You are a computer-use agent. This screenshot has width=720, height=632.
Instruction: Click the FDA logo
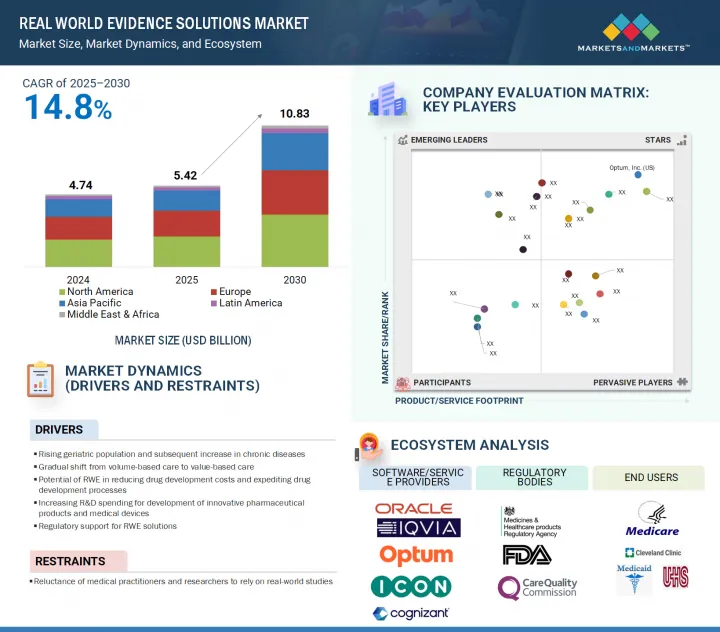[527, 555]
